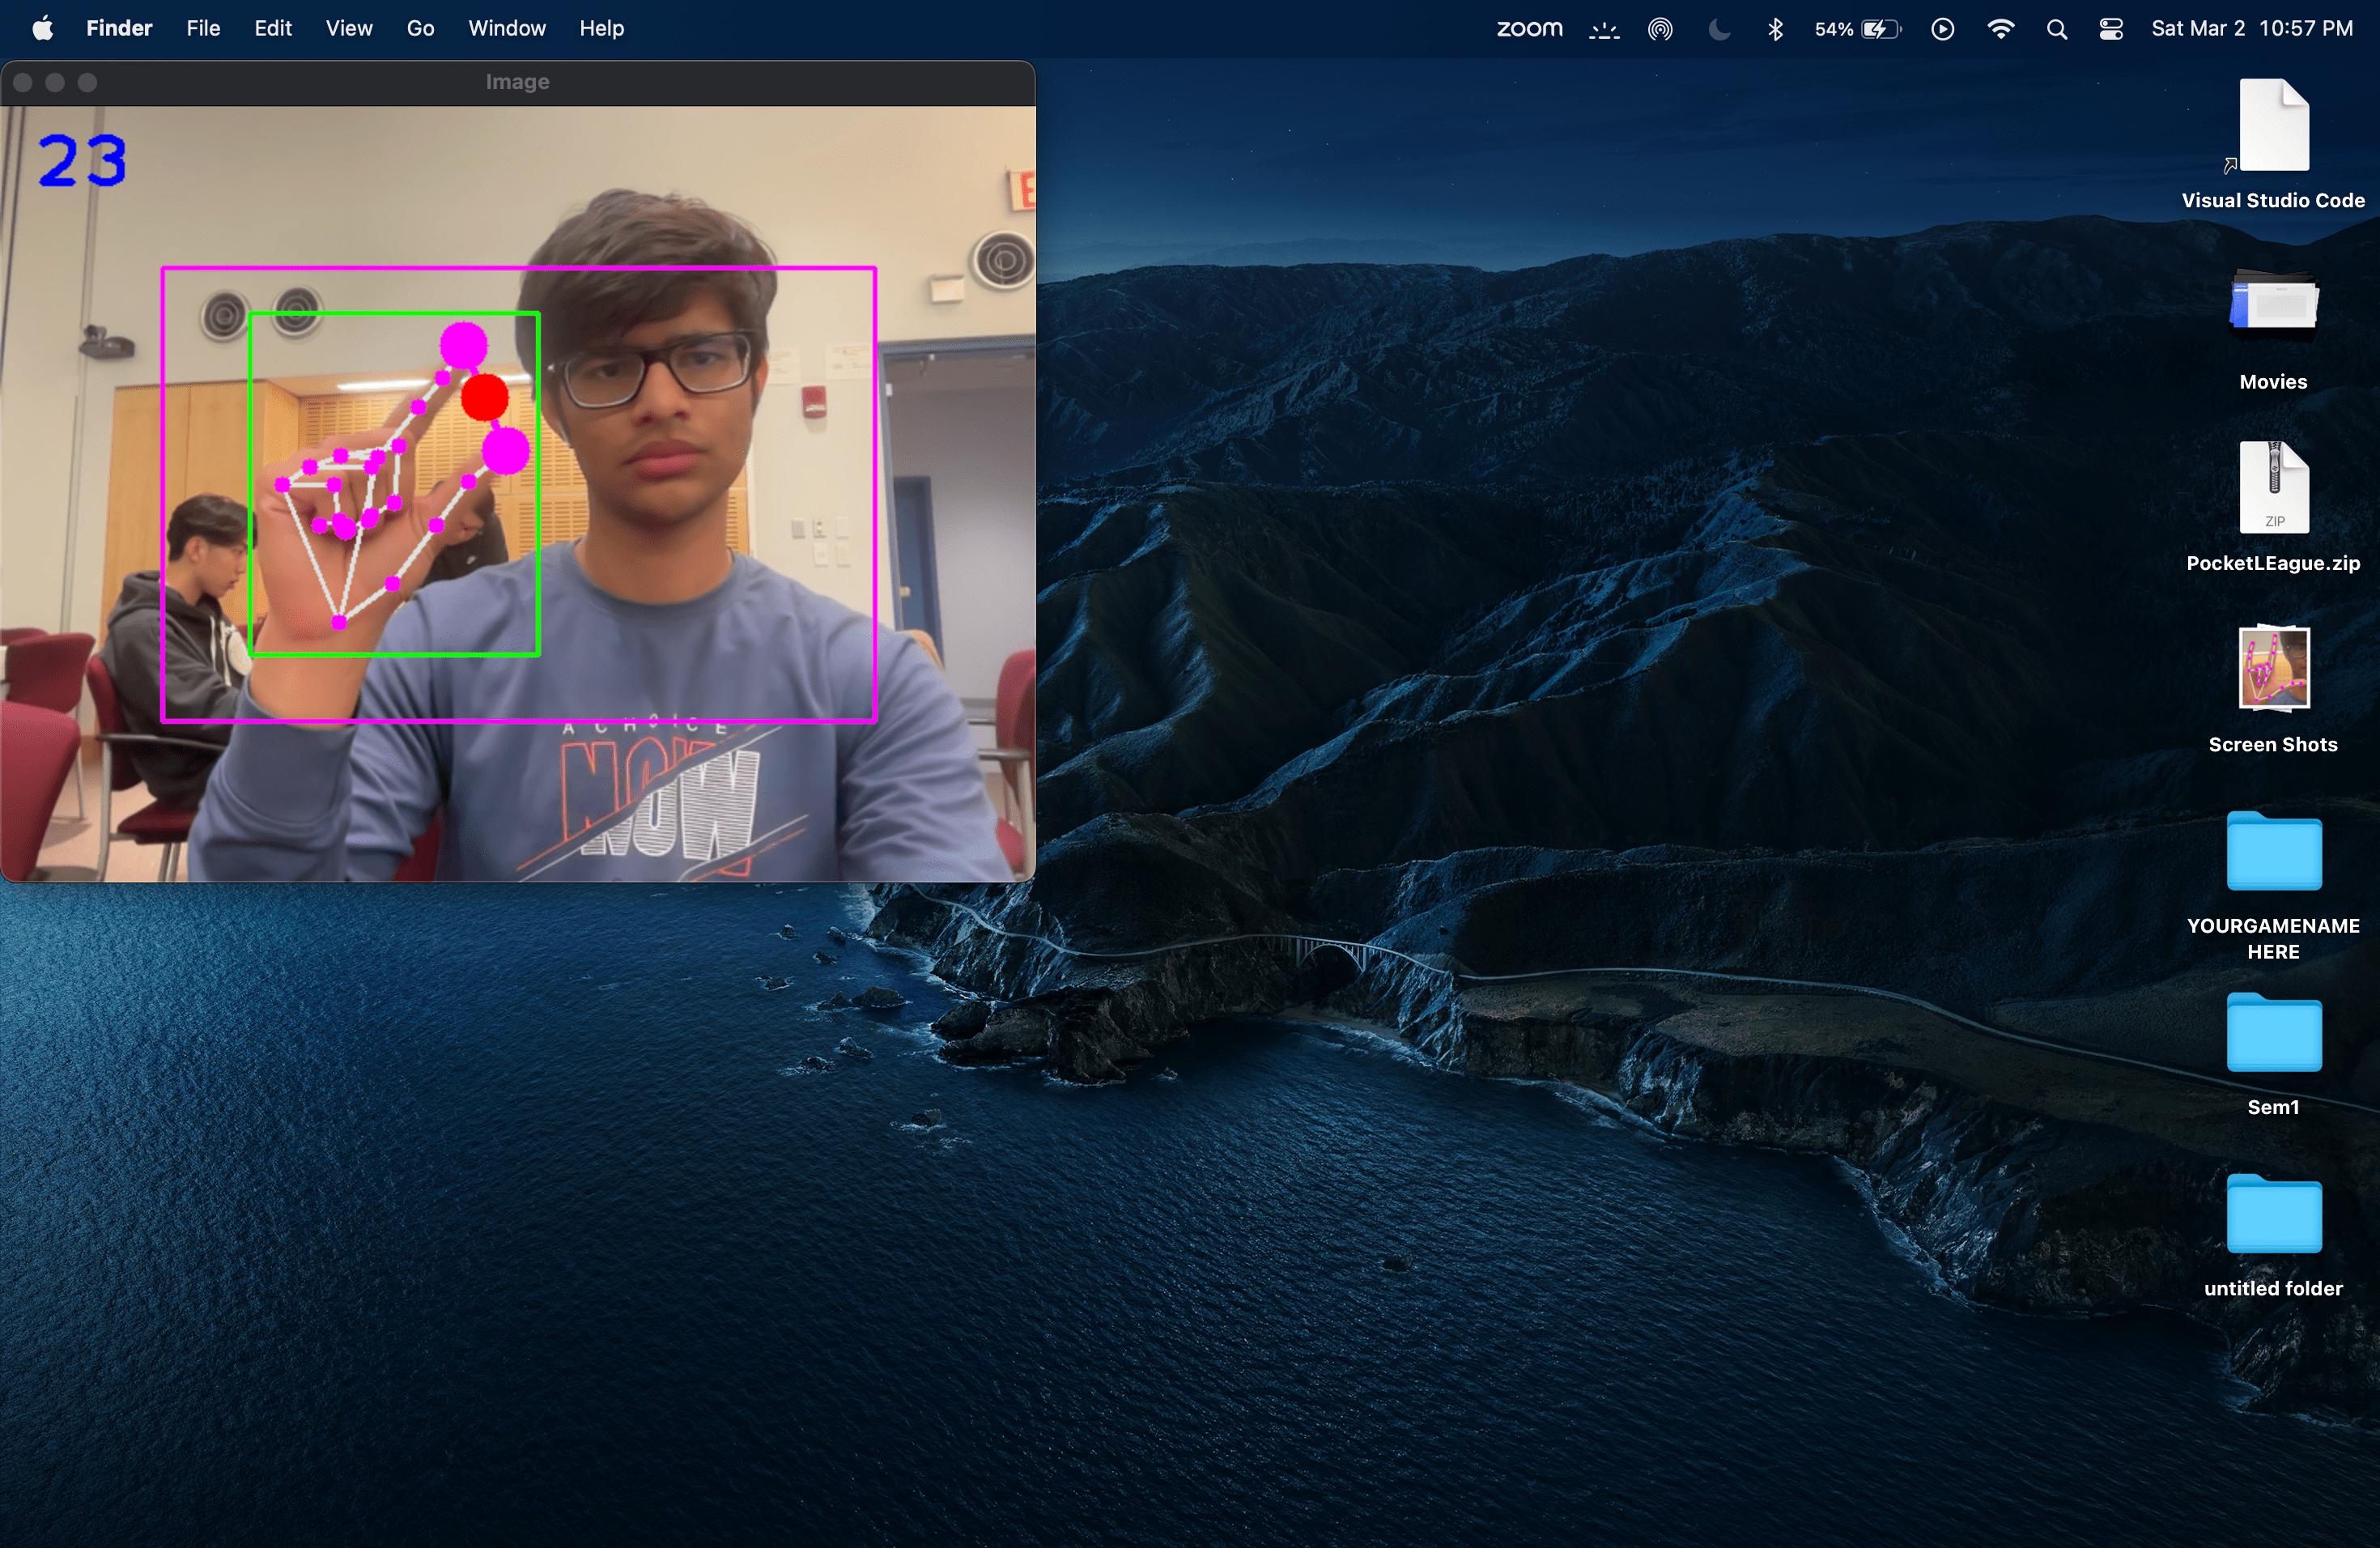This screenshot has height=1548, width=2380.
Task: Open the Go menu
Action: pyautogui.click(x=420, y=28)
